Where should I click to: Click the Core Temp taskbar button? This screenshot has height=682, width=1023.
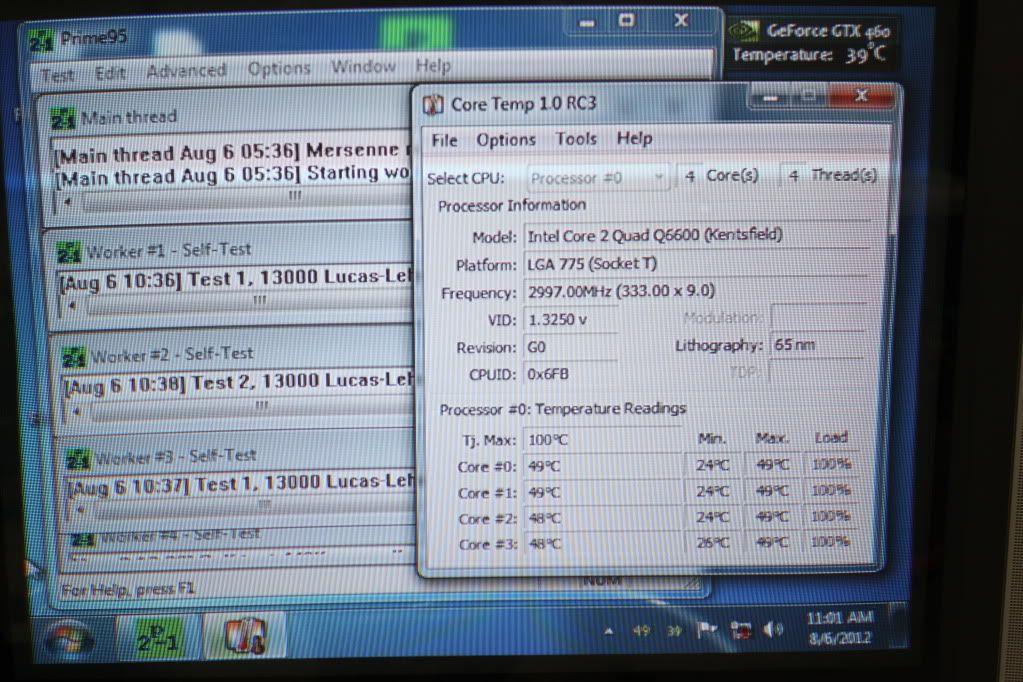point(245,635)
